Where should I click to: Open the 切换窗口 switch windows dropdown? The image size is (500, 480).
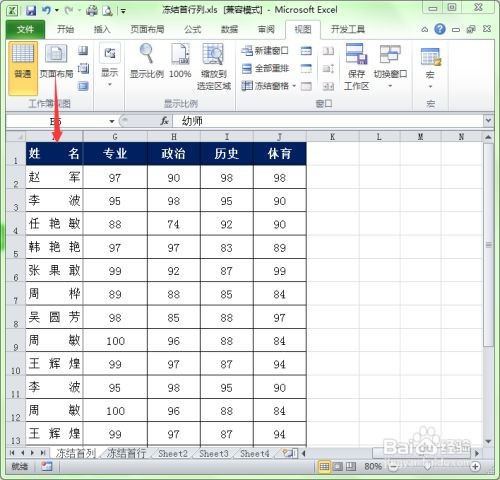(390, 66)
